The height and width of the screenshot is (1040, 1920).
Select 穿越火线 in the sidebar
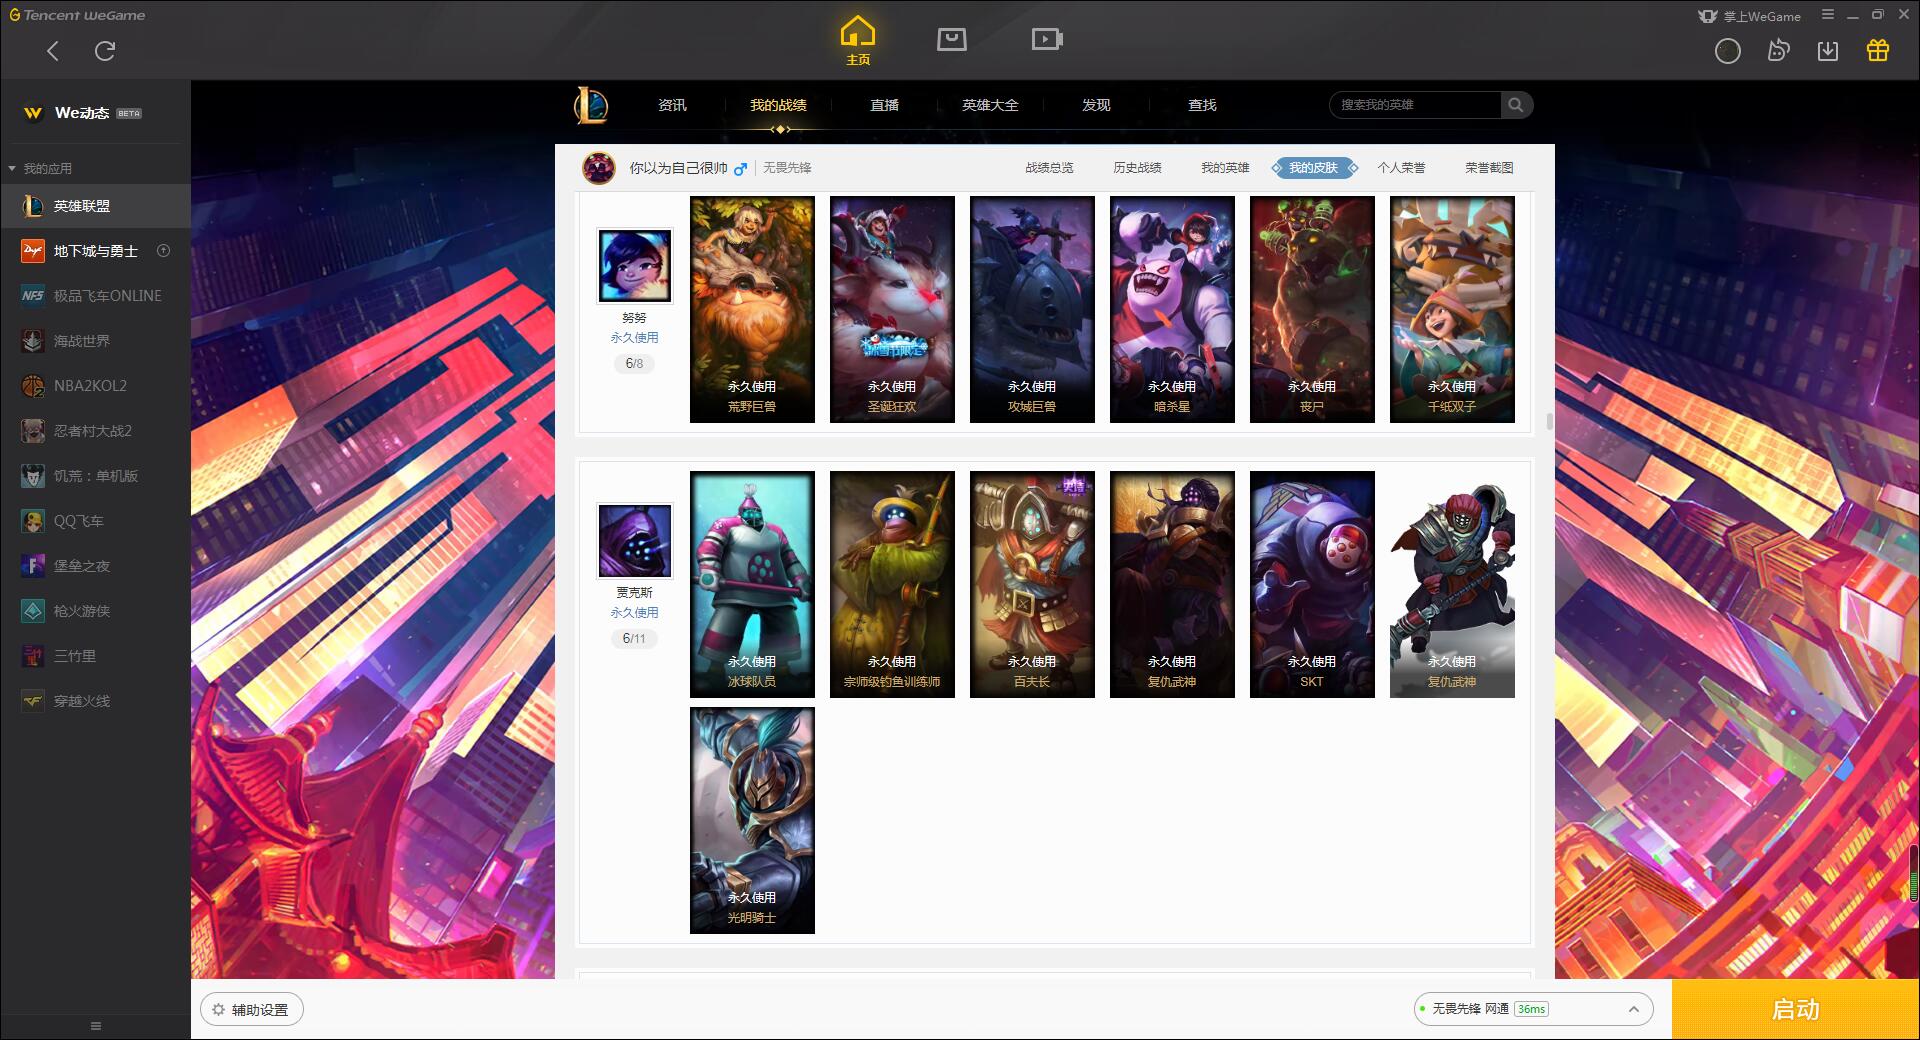[95, 701]
